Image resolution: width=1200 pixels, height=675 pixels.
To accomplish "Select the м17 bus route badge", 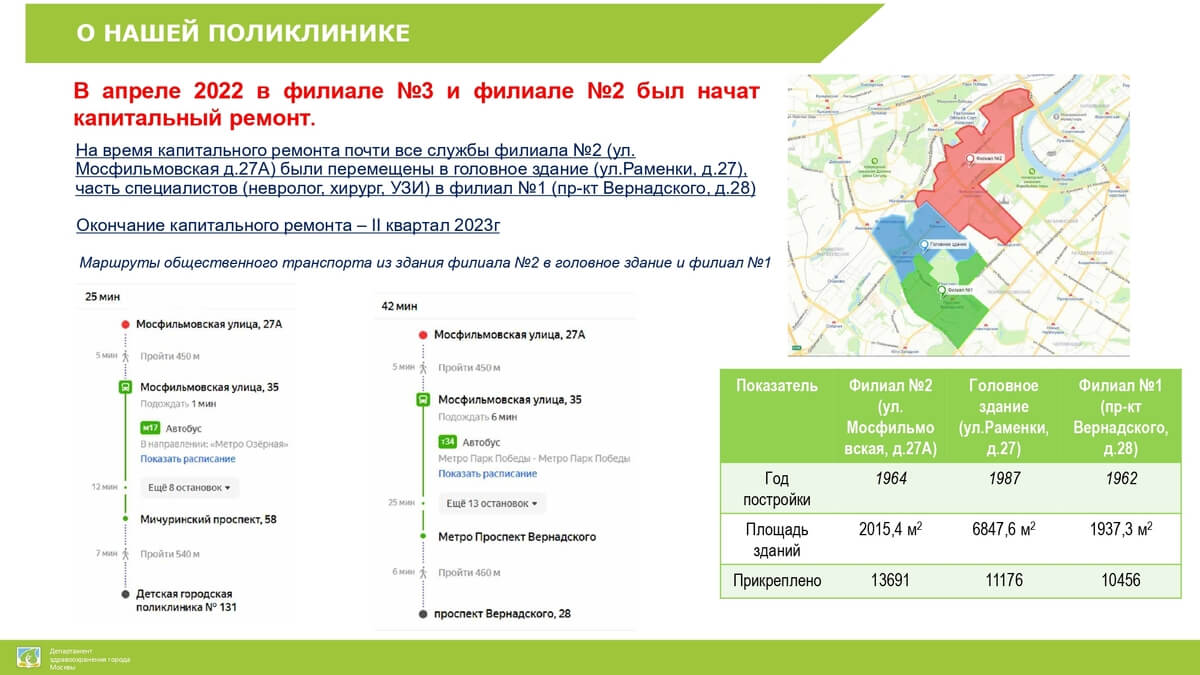I will (x=151, y=427).
